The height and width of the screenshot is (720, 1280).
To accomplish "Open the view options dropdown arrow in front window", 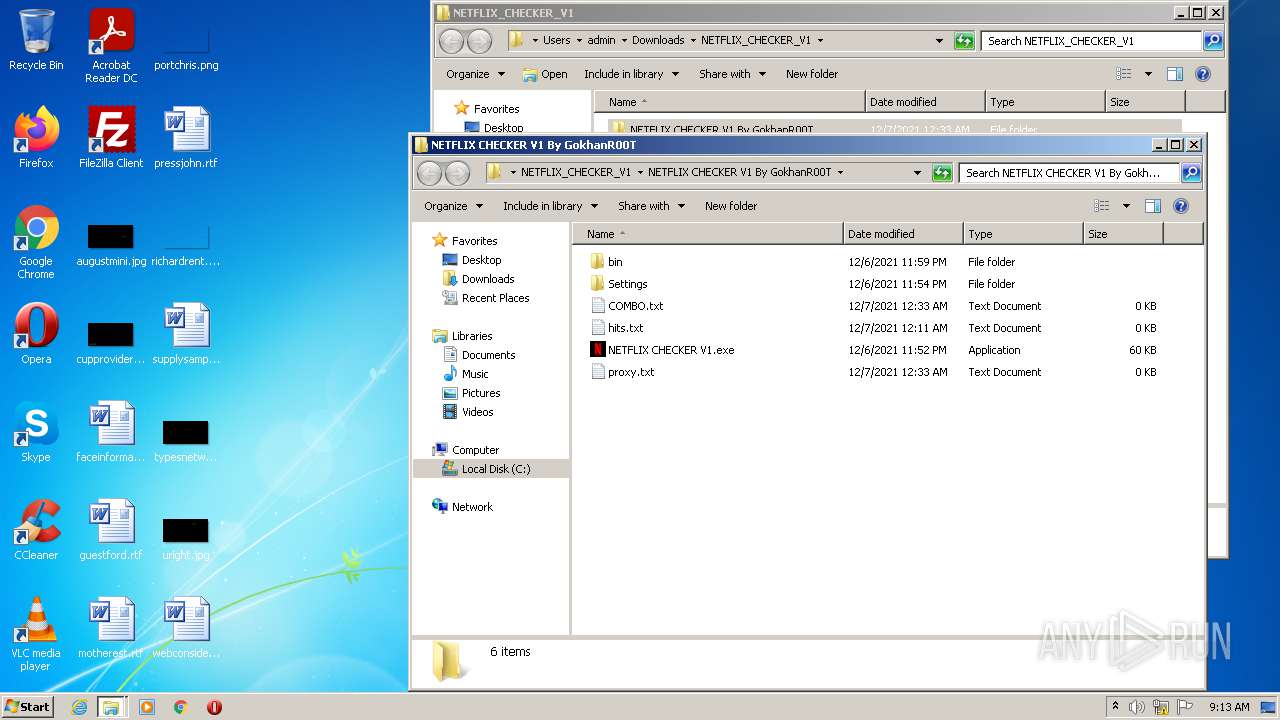I will pos(1126,206).
